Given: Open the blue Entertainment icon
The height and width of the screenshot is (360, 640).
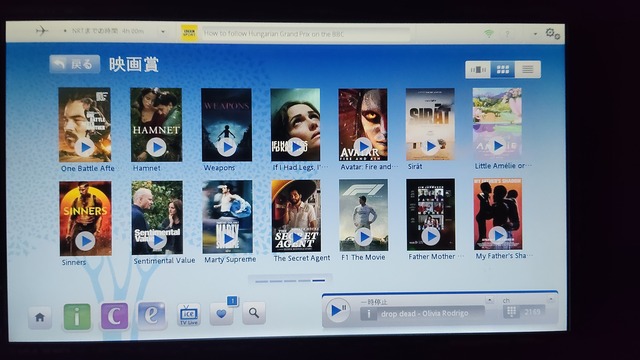Looking at the screenshot, I should pyautogui.click(x=151, y=315).
